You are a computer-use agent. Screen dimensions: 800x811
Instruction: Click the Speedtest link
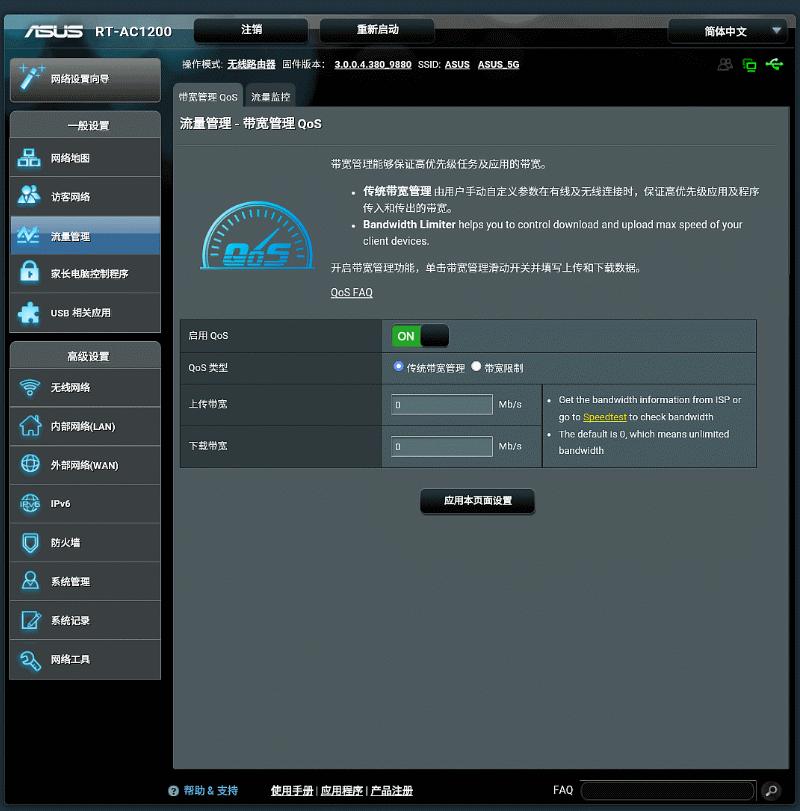click(x=605, y=417)
